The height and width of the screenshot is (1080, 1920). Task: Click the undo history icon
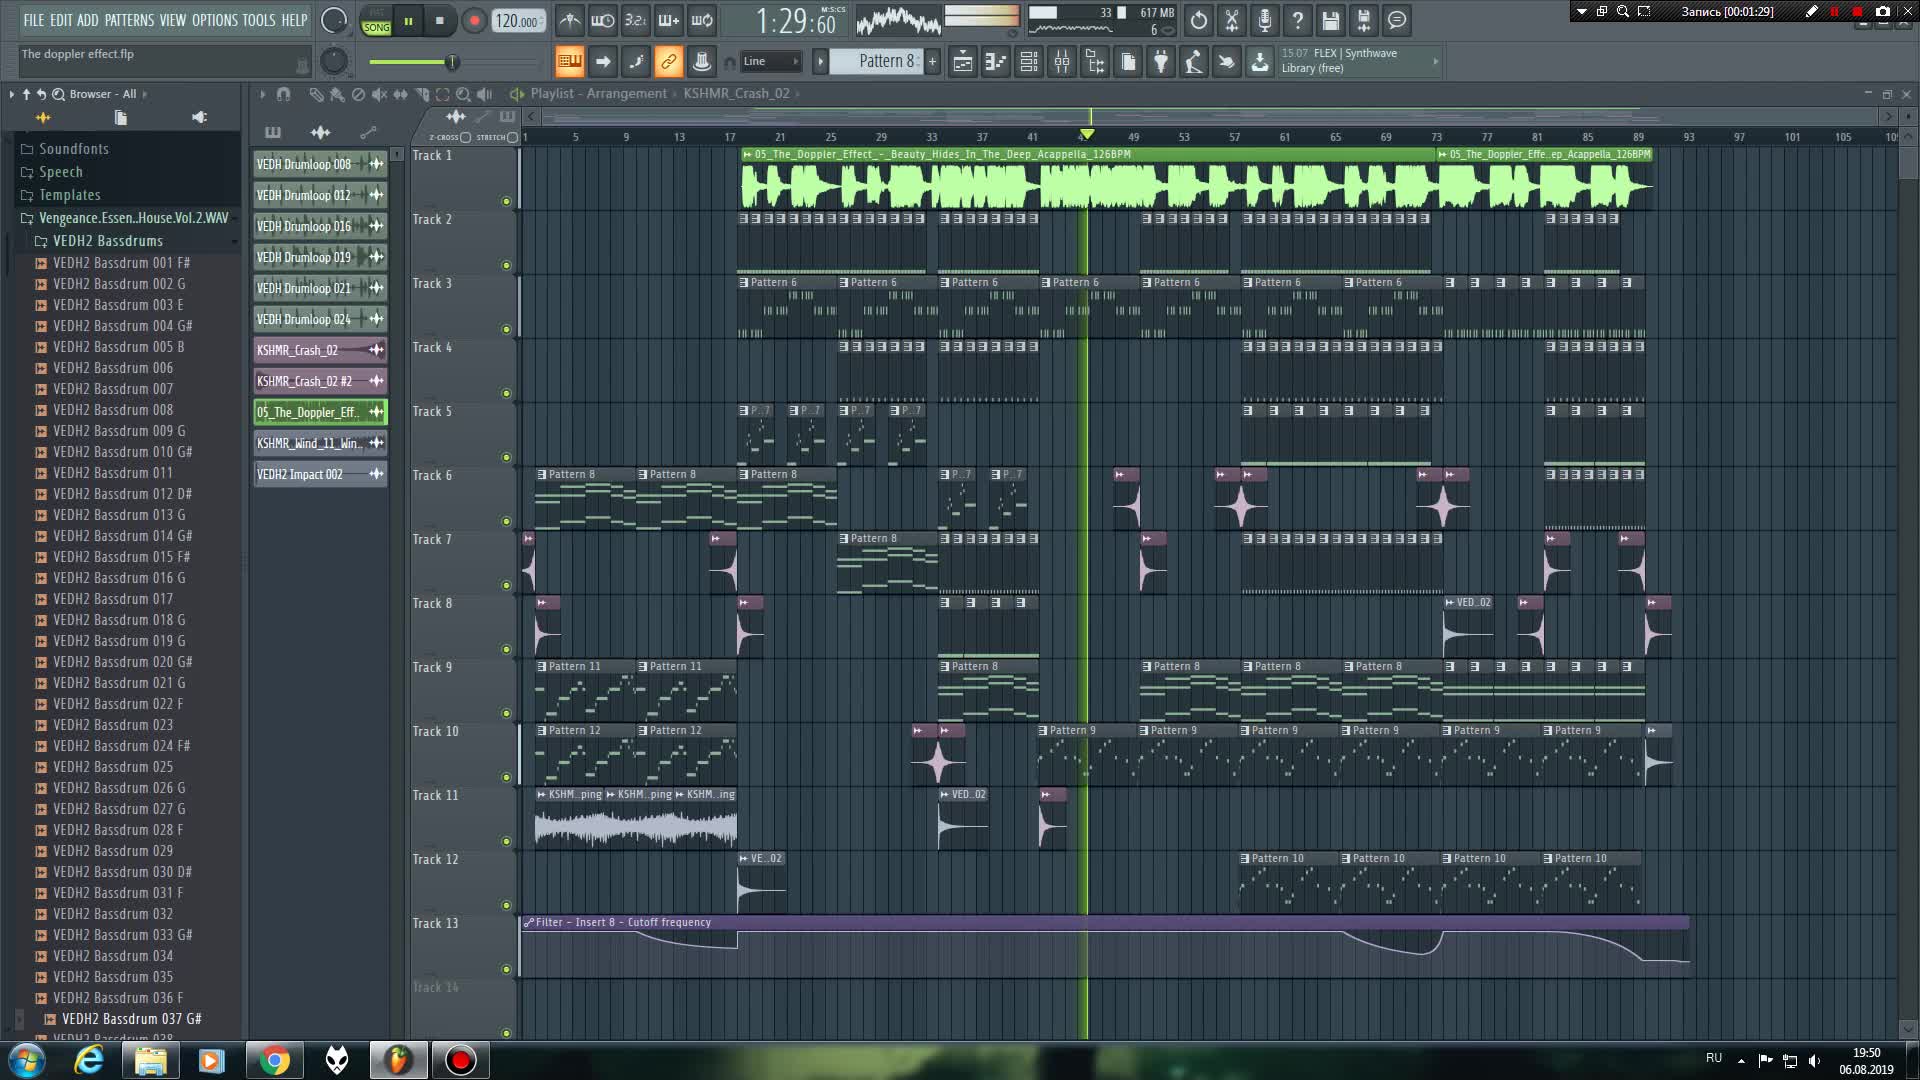pyautogui.click(x=1198, y=20)
